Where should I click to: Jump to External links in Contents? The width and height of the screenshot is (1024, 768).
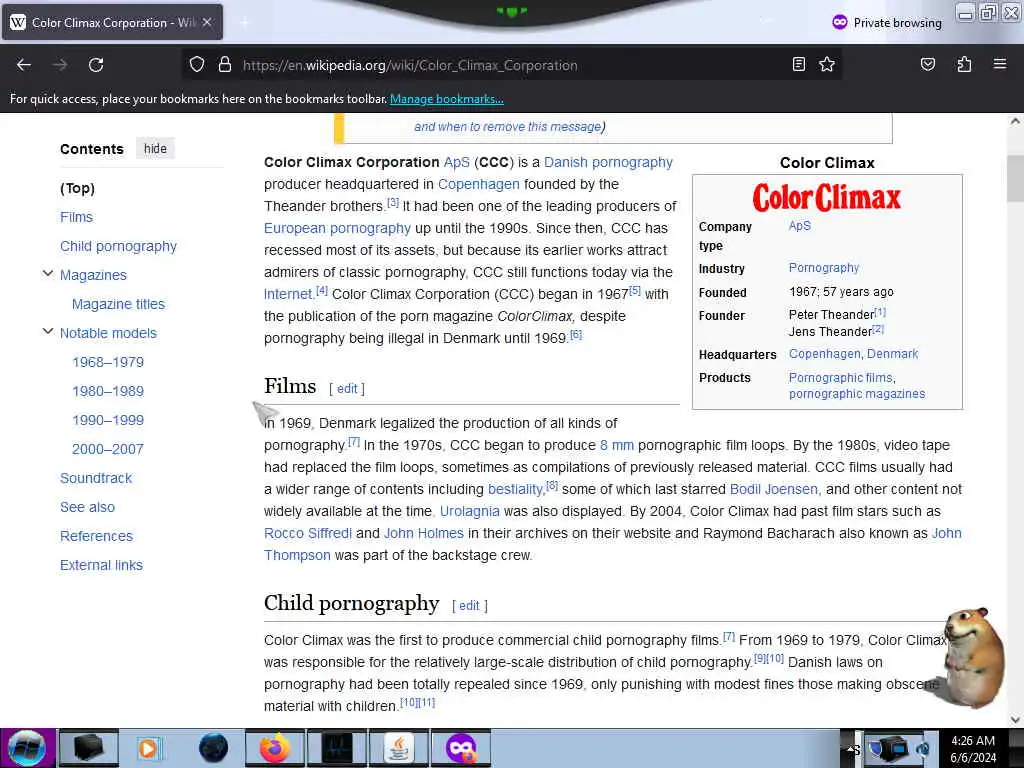click(x=101, y=565)
